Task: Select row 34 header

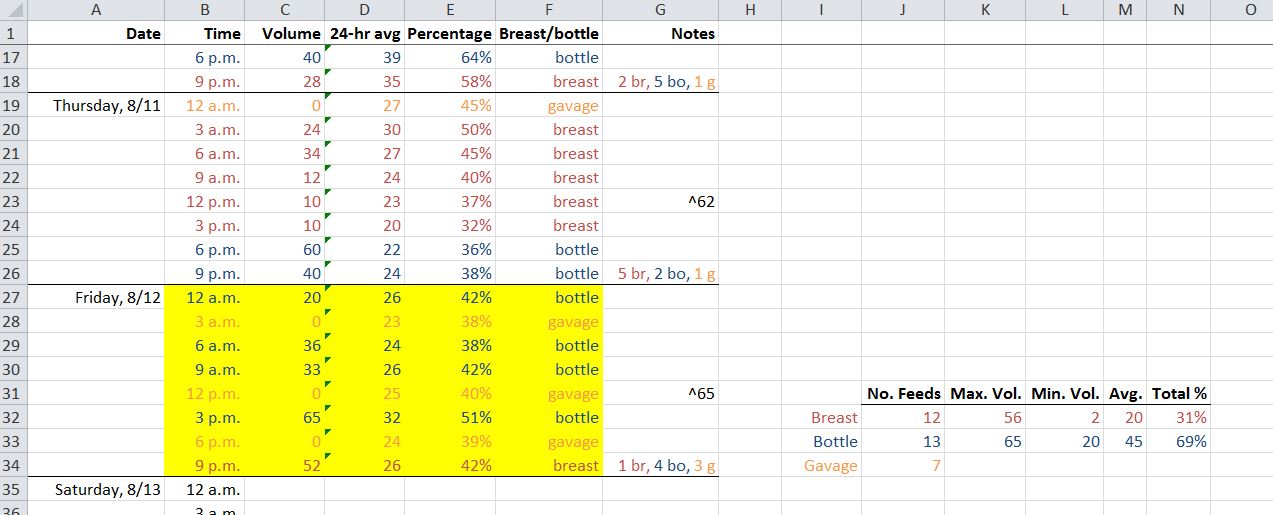Action: pyautogui.click(x=13, y=466)
